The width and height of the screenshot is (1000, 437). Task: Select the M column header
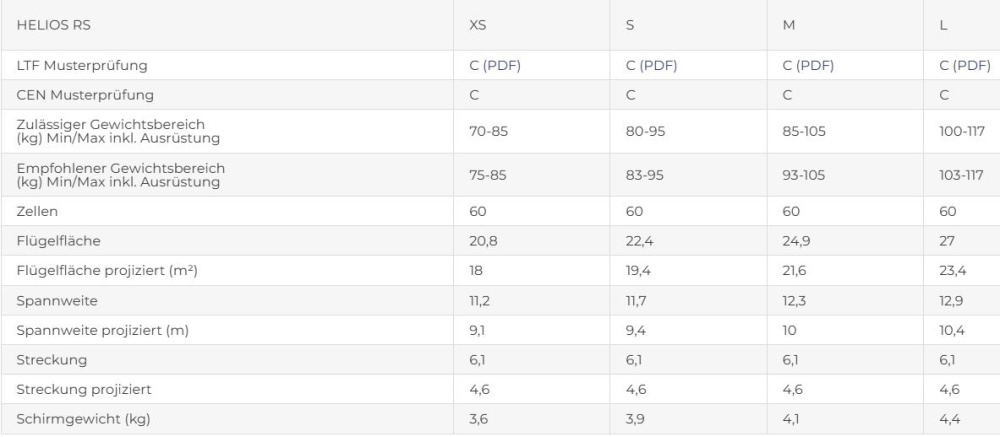tap(788, 26)
